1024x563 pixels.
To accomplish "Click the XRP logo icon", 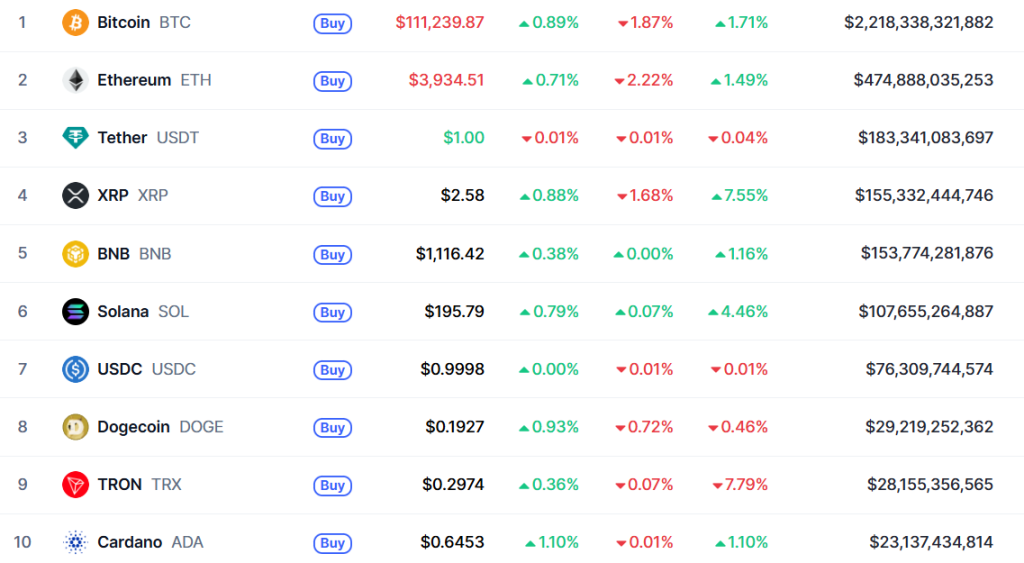I will [x=75, y=195].
